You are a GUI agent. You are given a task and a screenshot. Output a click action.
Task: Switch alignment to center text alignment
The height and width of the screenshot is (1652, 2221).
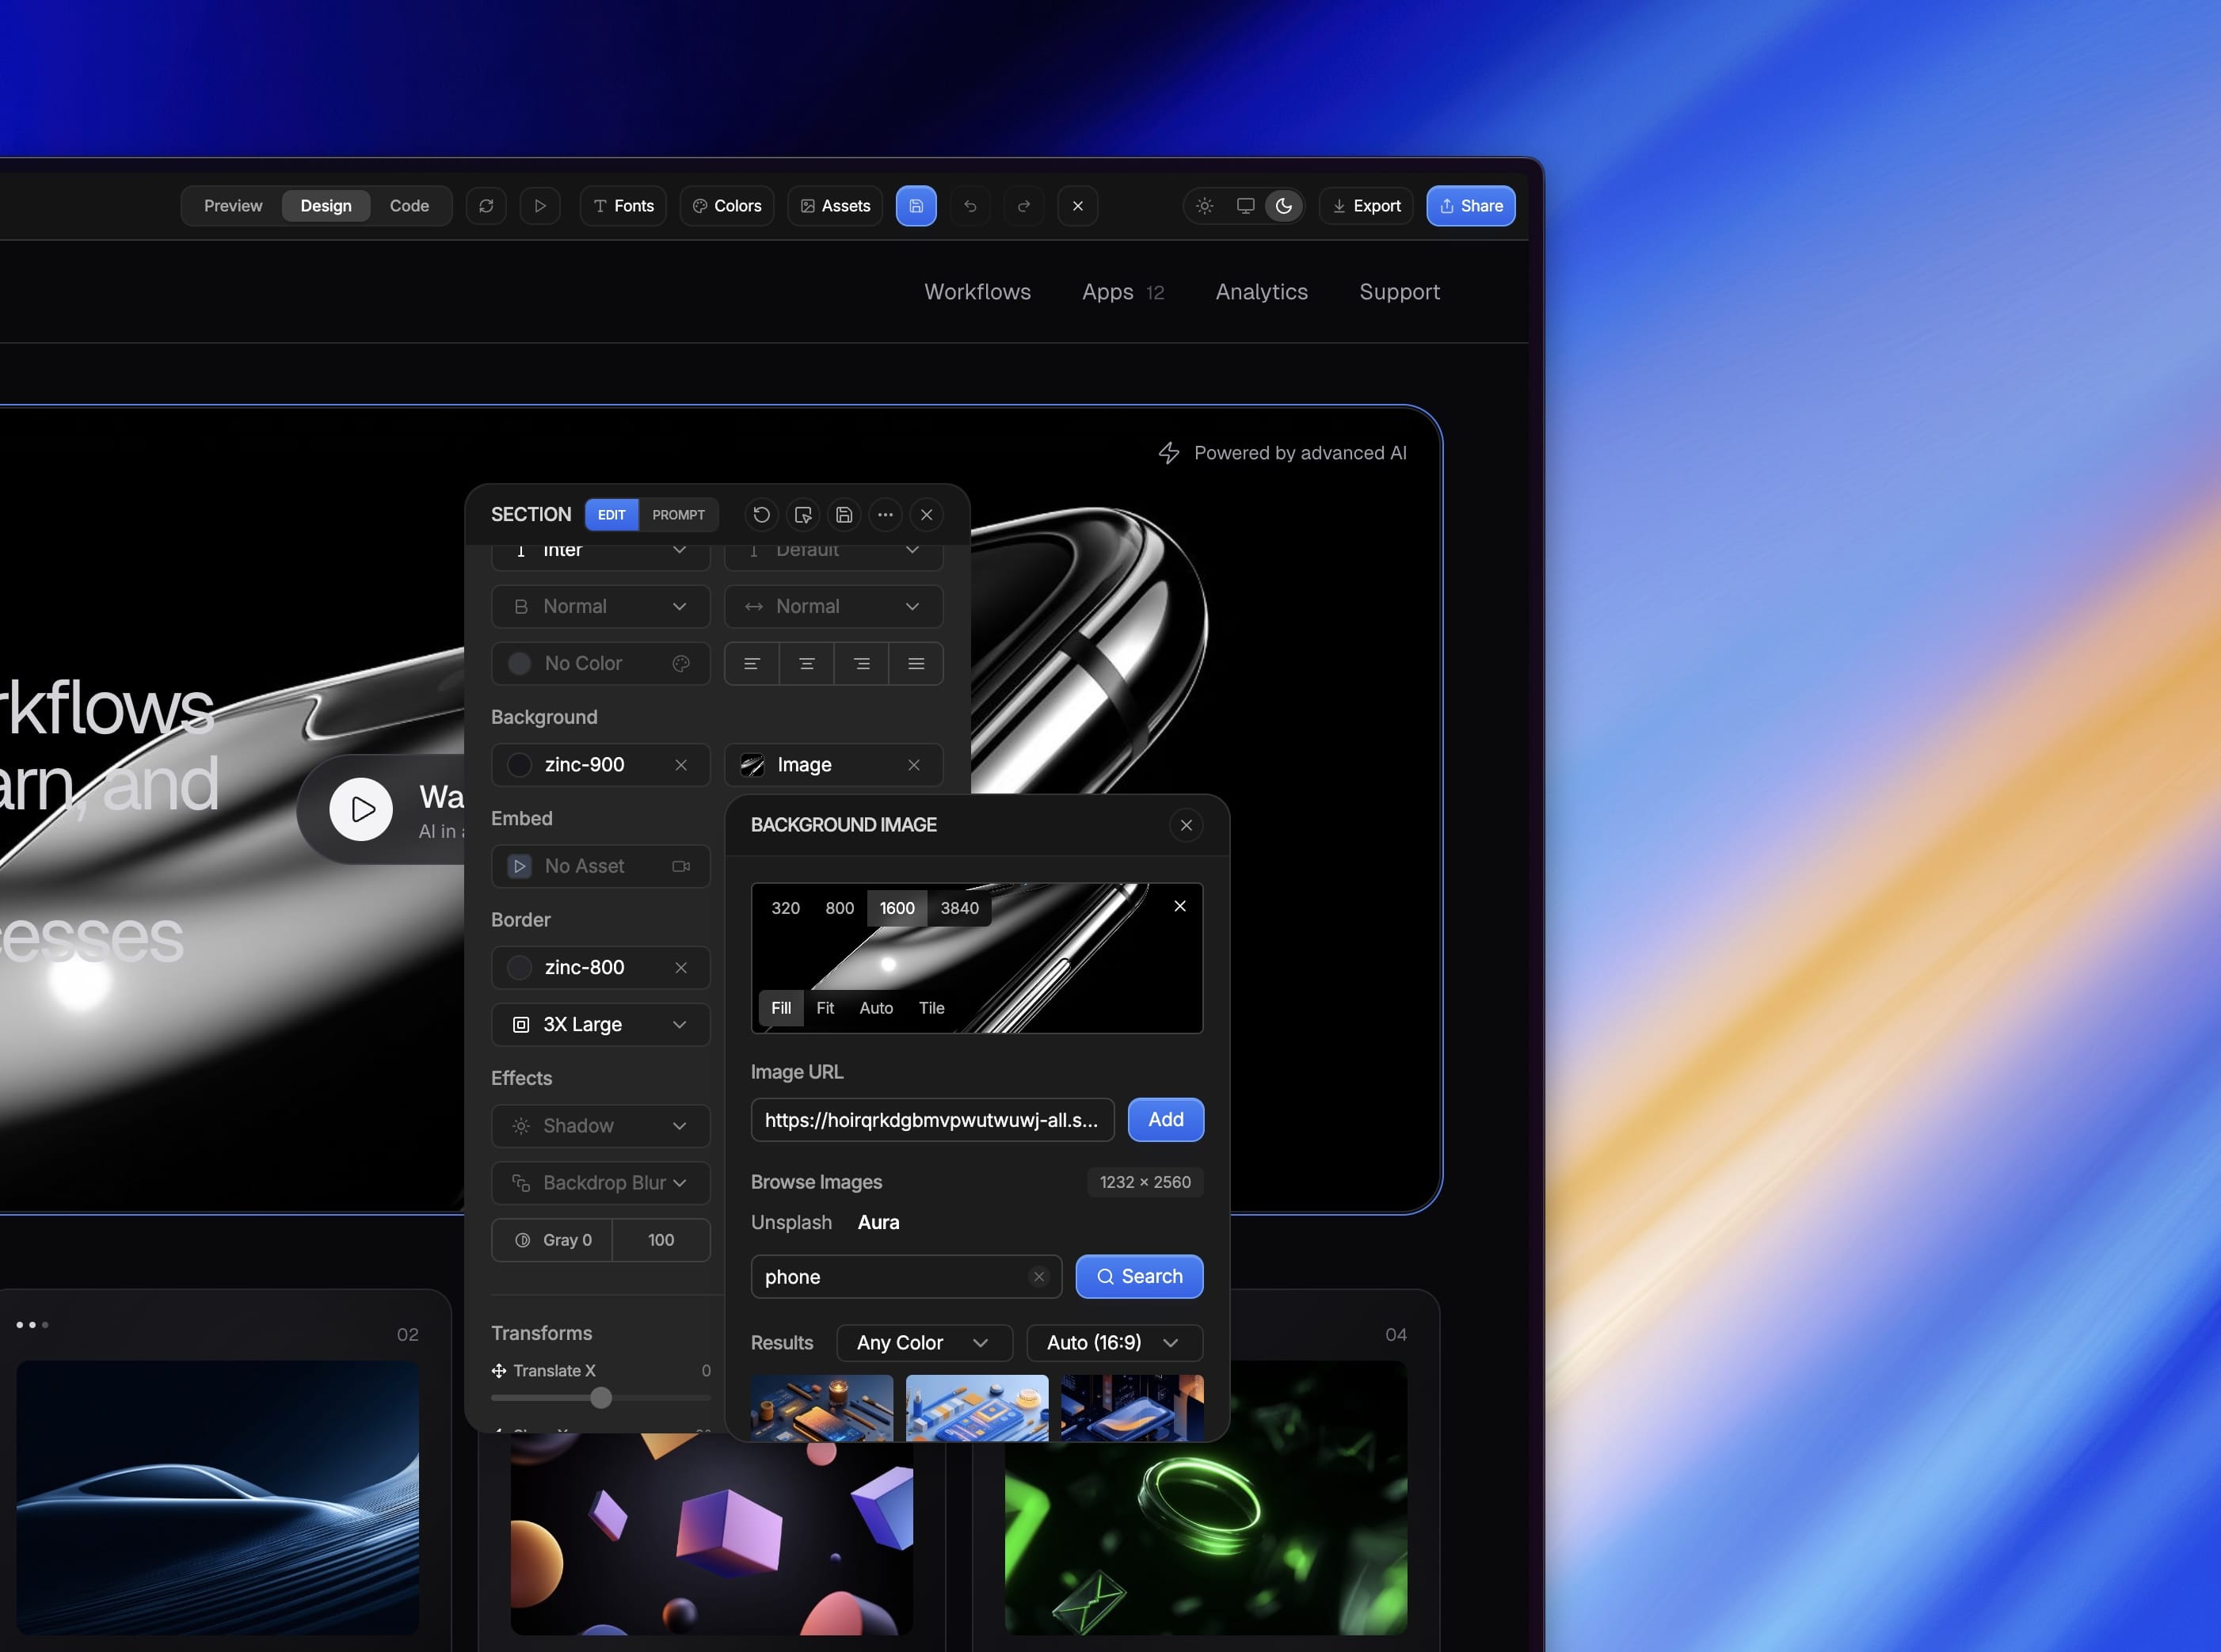807,663
